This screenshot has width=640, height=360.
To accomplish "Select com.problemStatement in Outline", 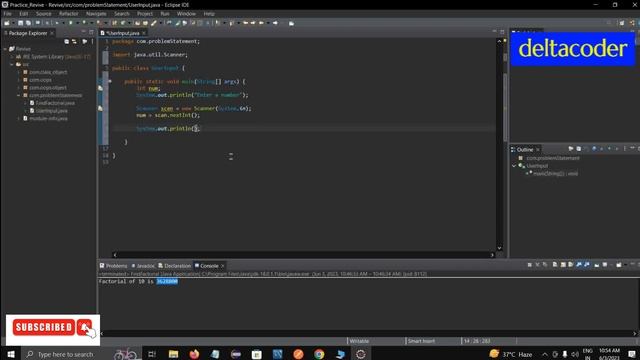I will coord(549,158).
